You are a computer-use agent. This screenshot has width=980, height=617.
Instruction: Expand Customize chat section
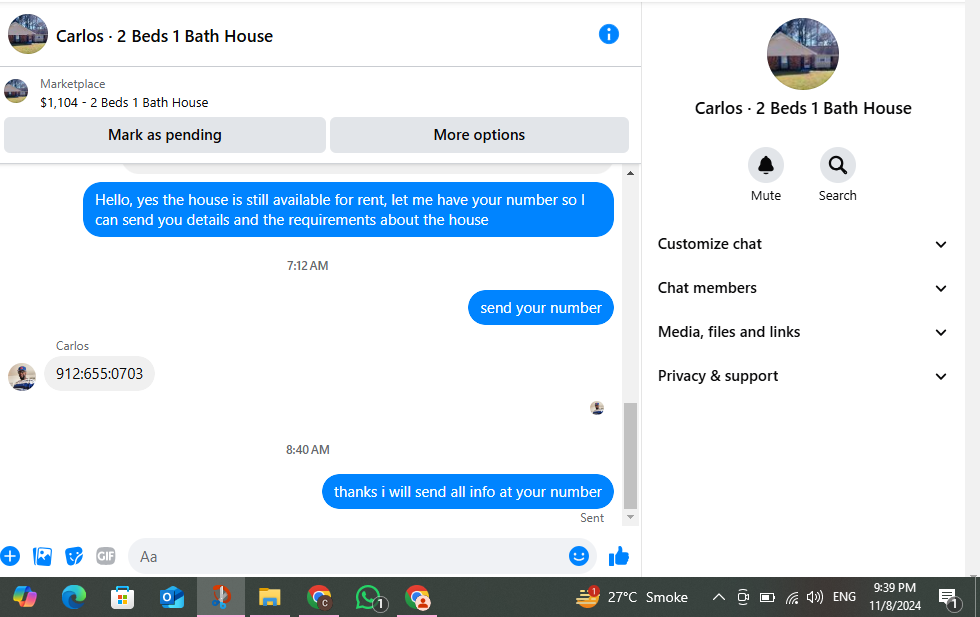pyautogui.click(x=802, y=244)
